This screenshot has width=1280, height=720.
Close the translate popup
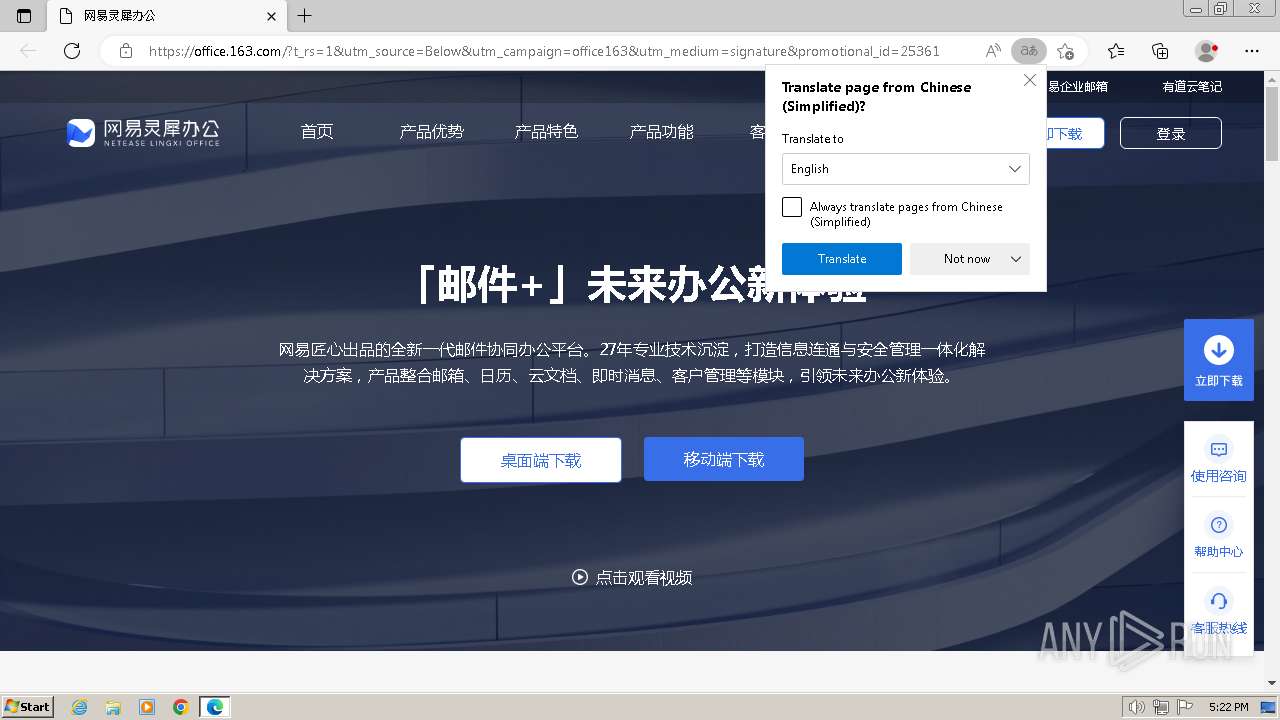coord(1030,80)
